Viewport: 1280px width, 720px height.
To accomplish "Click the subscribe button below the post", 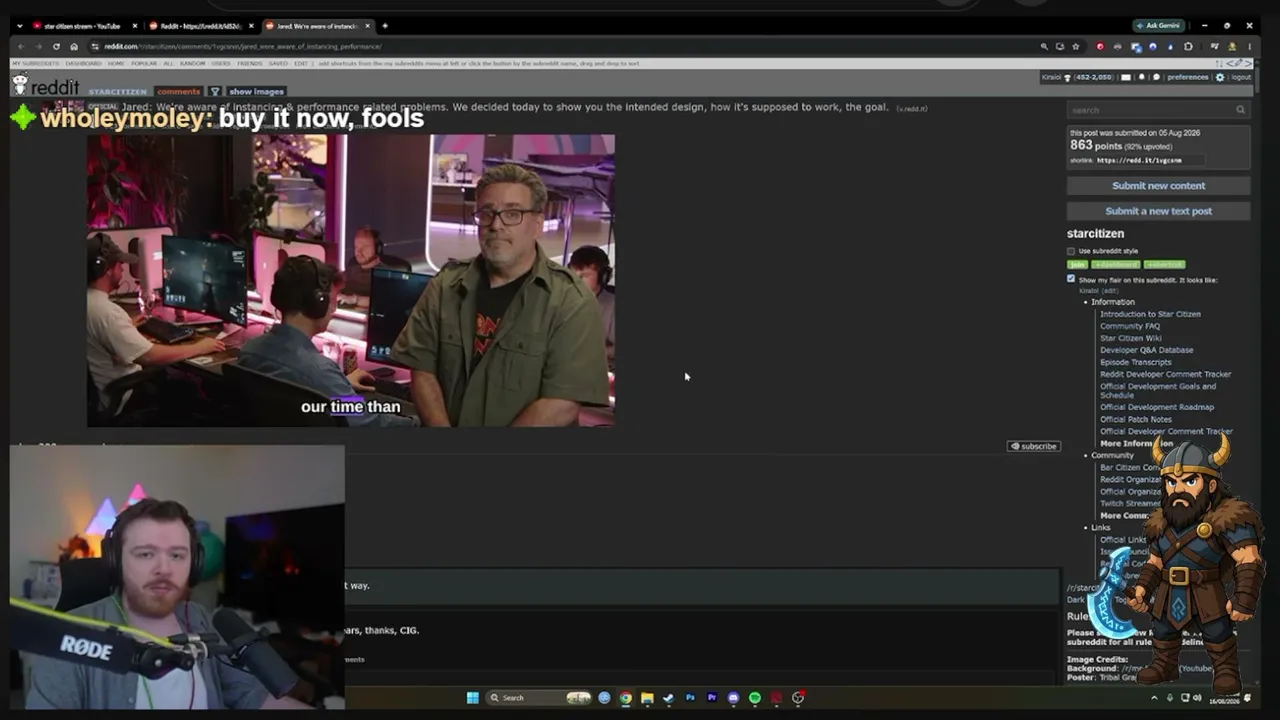I will 1033,446.
